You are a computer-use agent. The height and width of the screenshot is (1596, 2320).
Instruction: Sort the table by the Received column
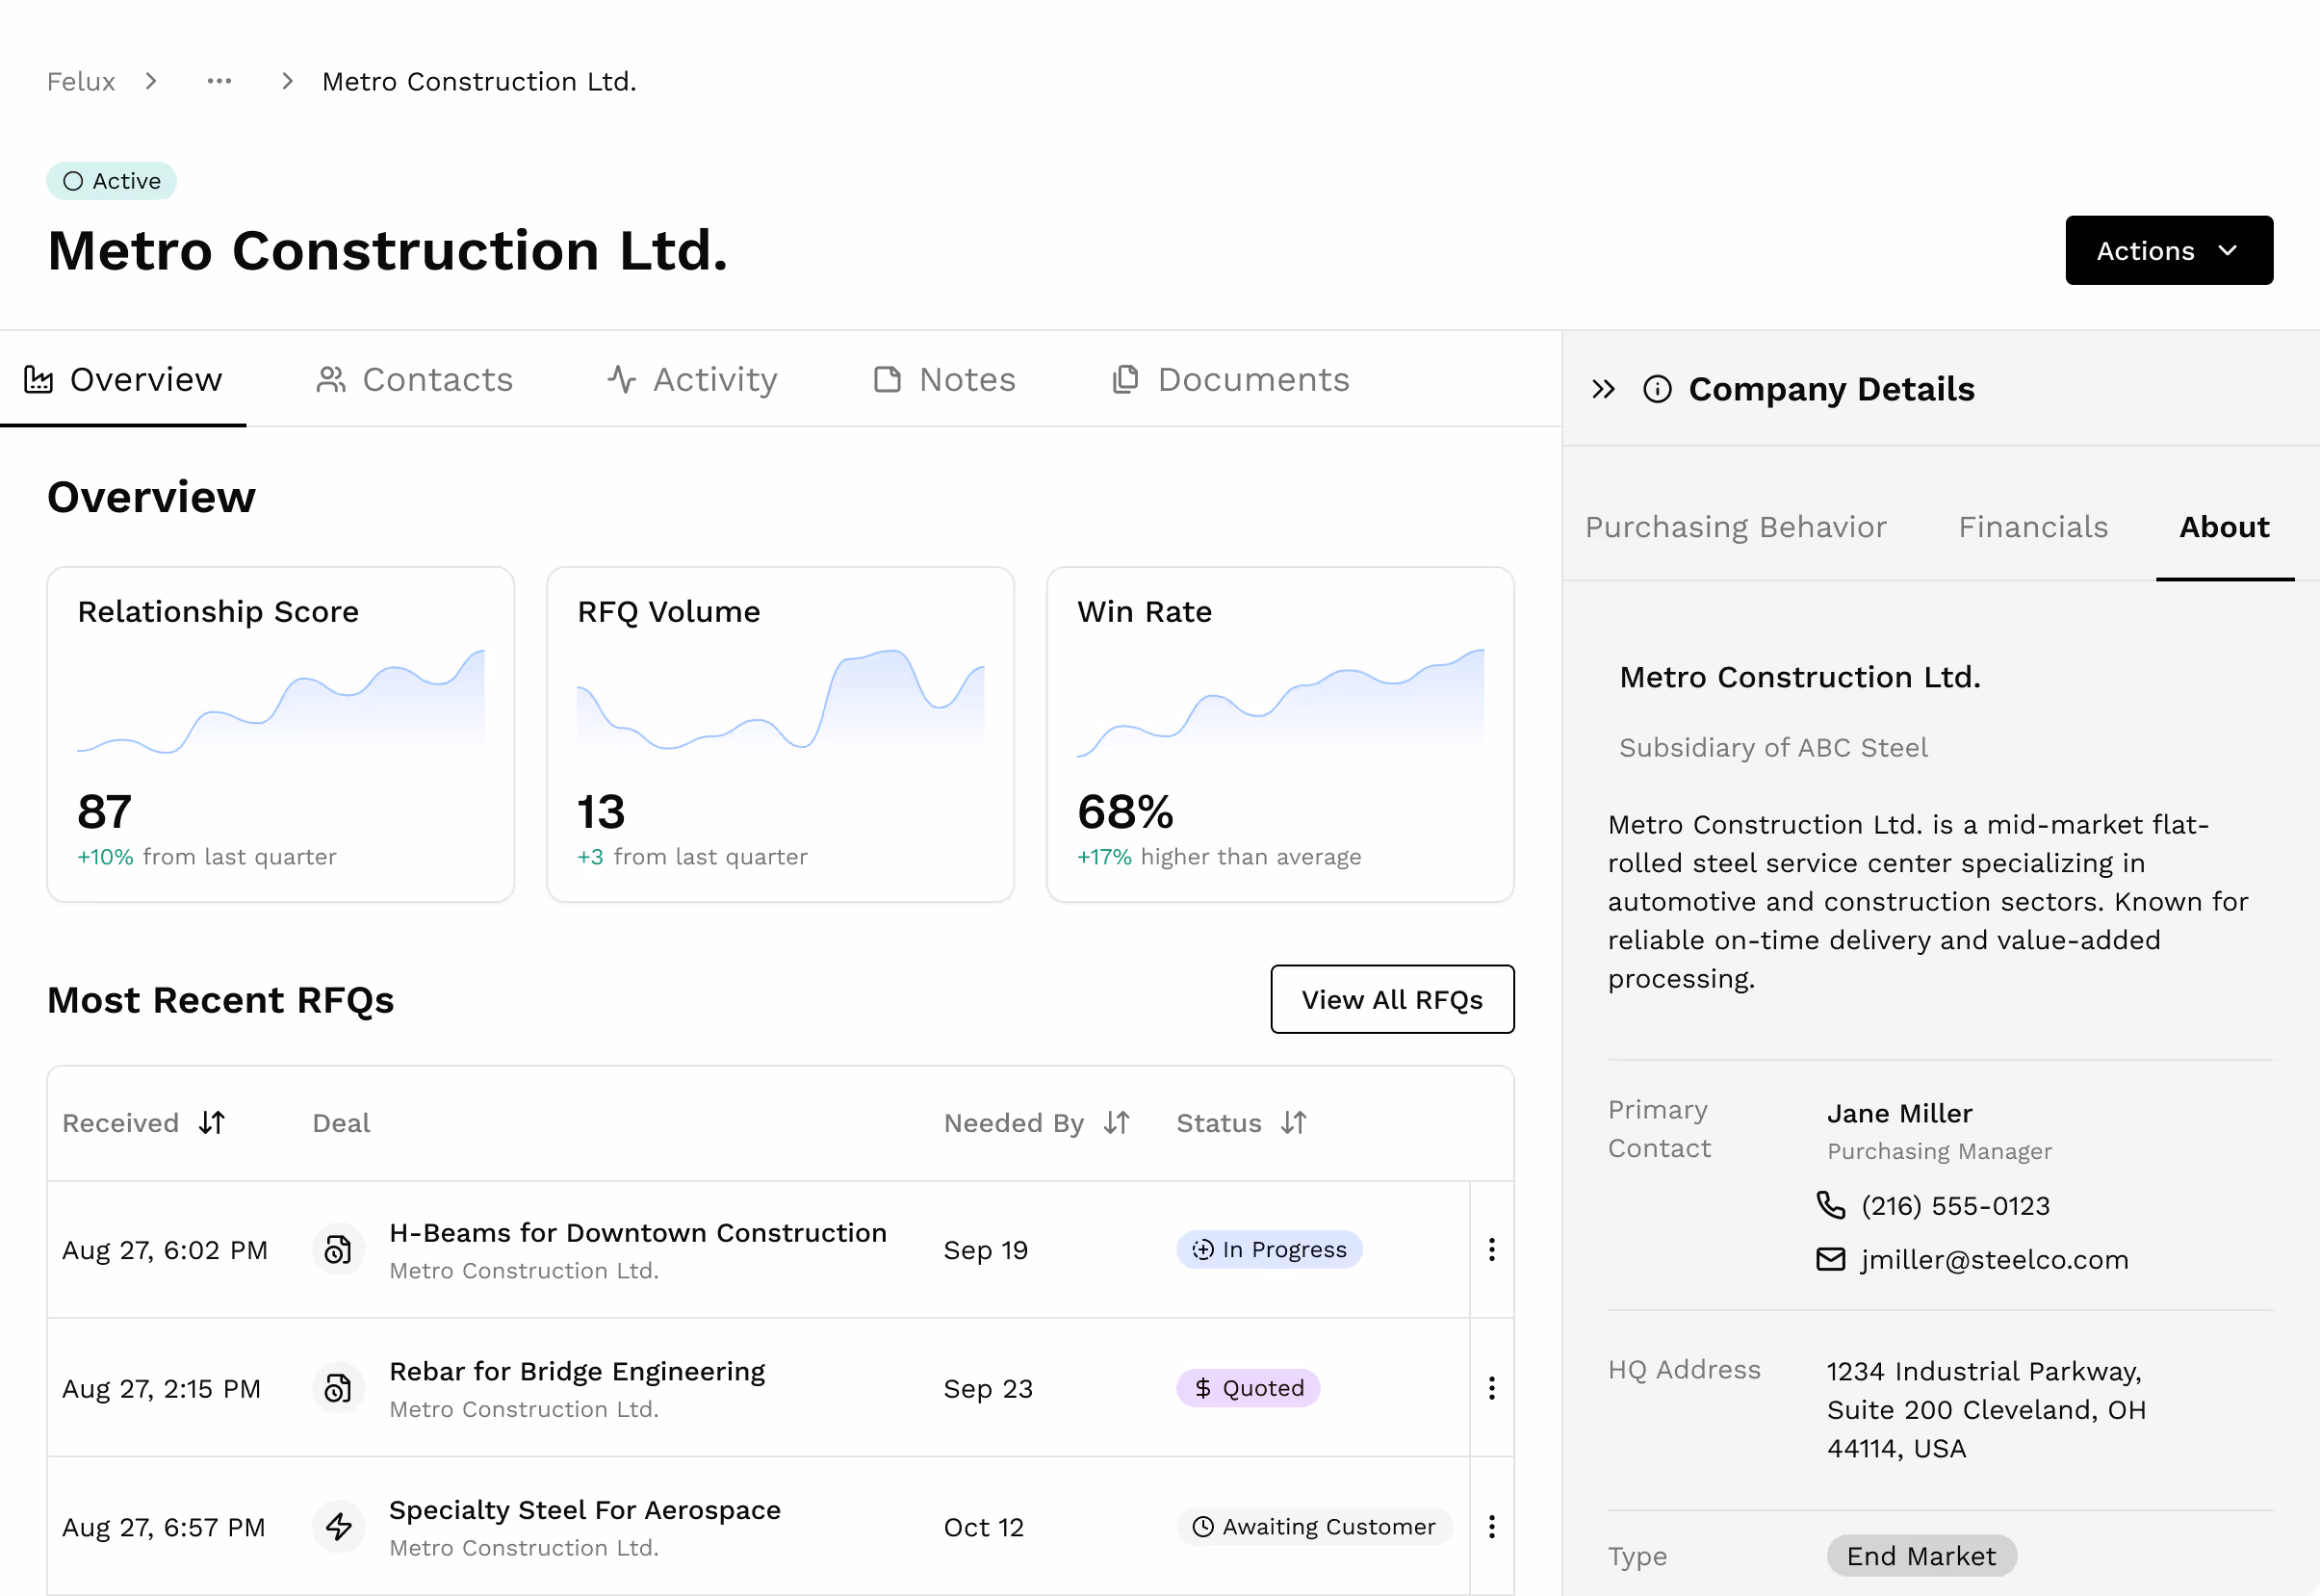[212, 1123]
